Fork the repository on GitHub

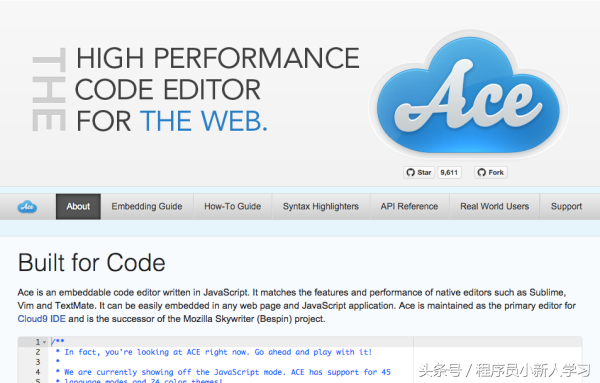click(491, 173)
